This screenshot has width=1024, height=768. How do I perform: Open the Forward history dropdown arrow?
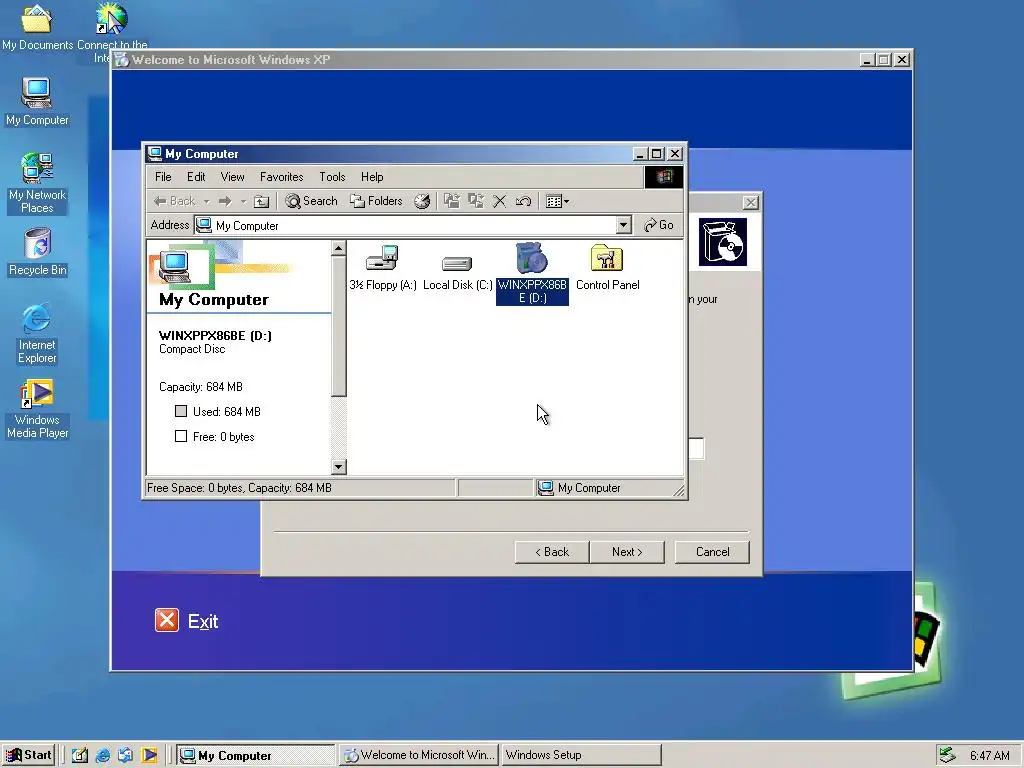244,201
